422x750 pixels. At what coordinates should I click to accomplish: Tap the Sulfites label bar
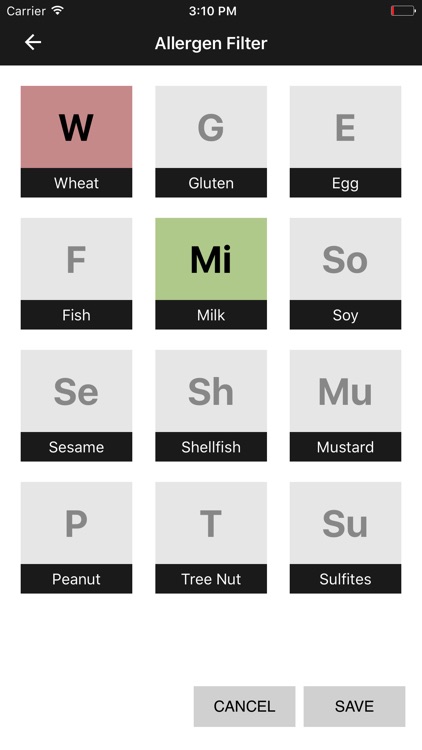(345, 579)
